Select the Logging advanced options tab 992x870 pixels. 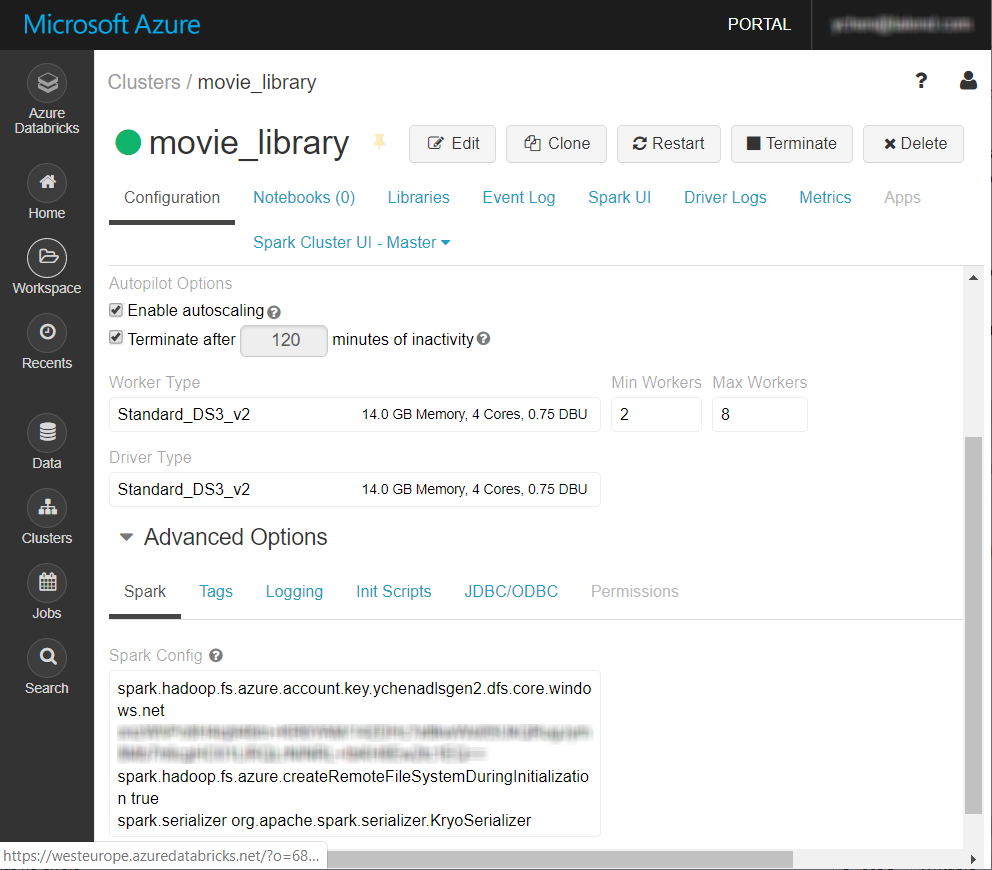pyautogui.click(x=294, y=592)
